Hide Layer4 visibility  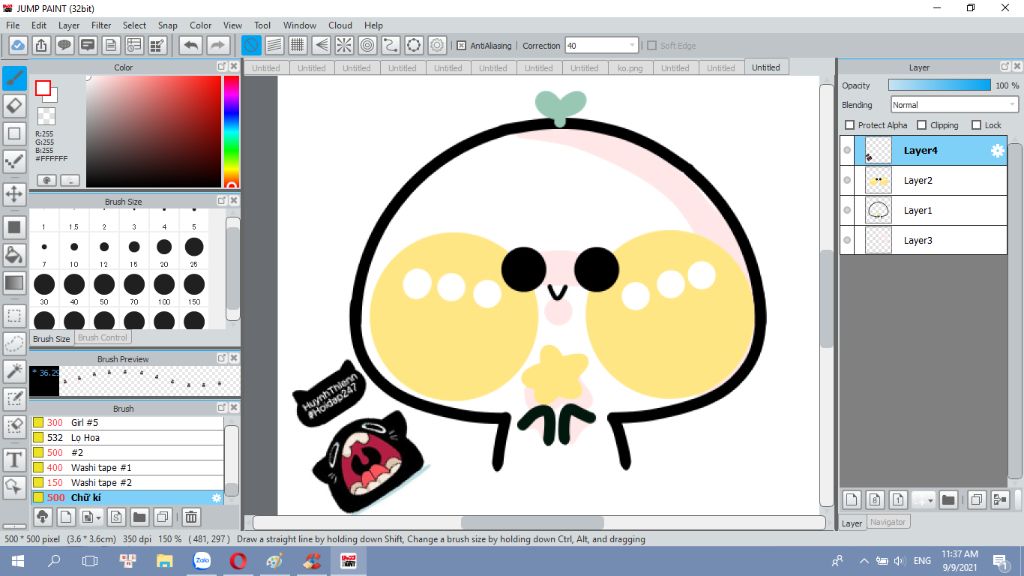847,150
